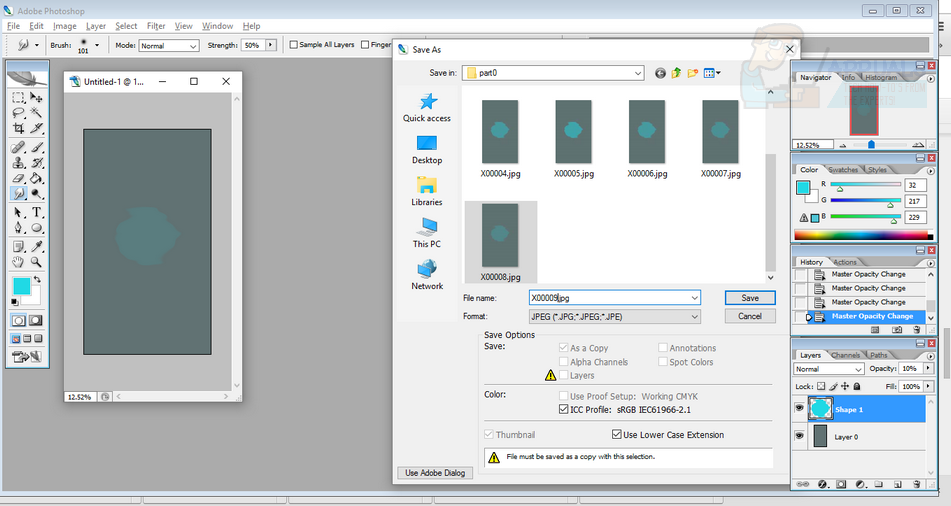Screen dimensions: 951x506
Task: Expand the File name dropdown
Action: point(694,298)
